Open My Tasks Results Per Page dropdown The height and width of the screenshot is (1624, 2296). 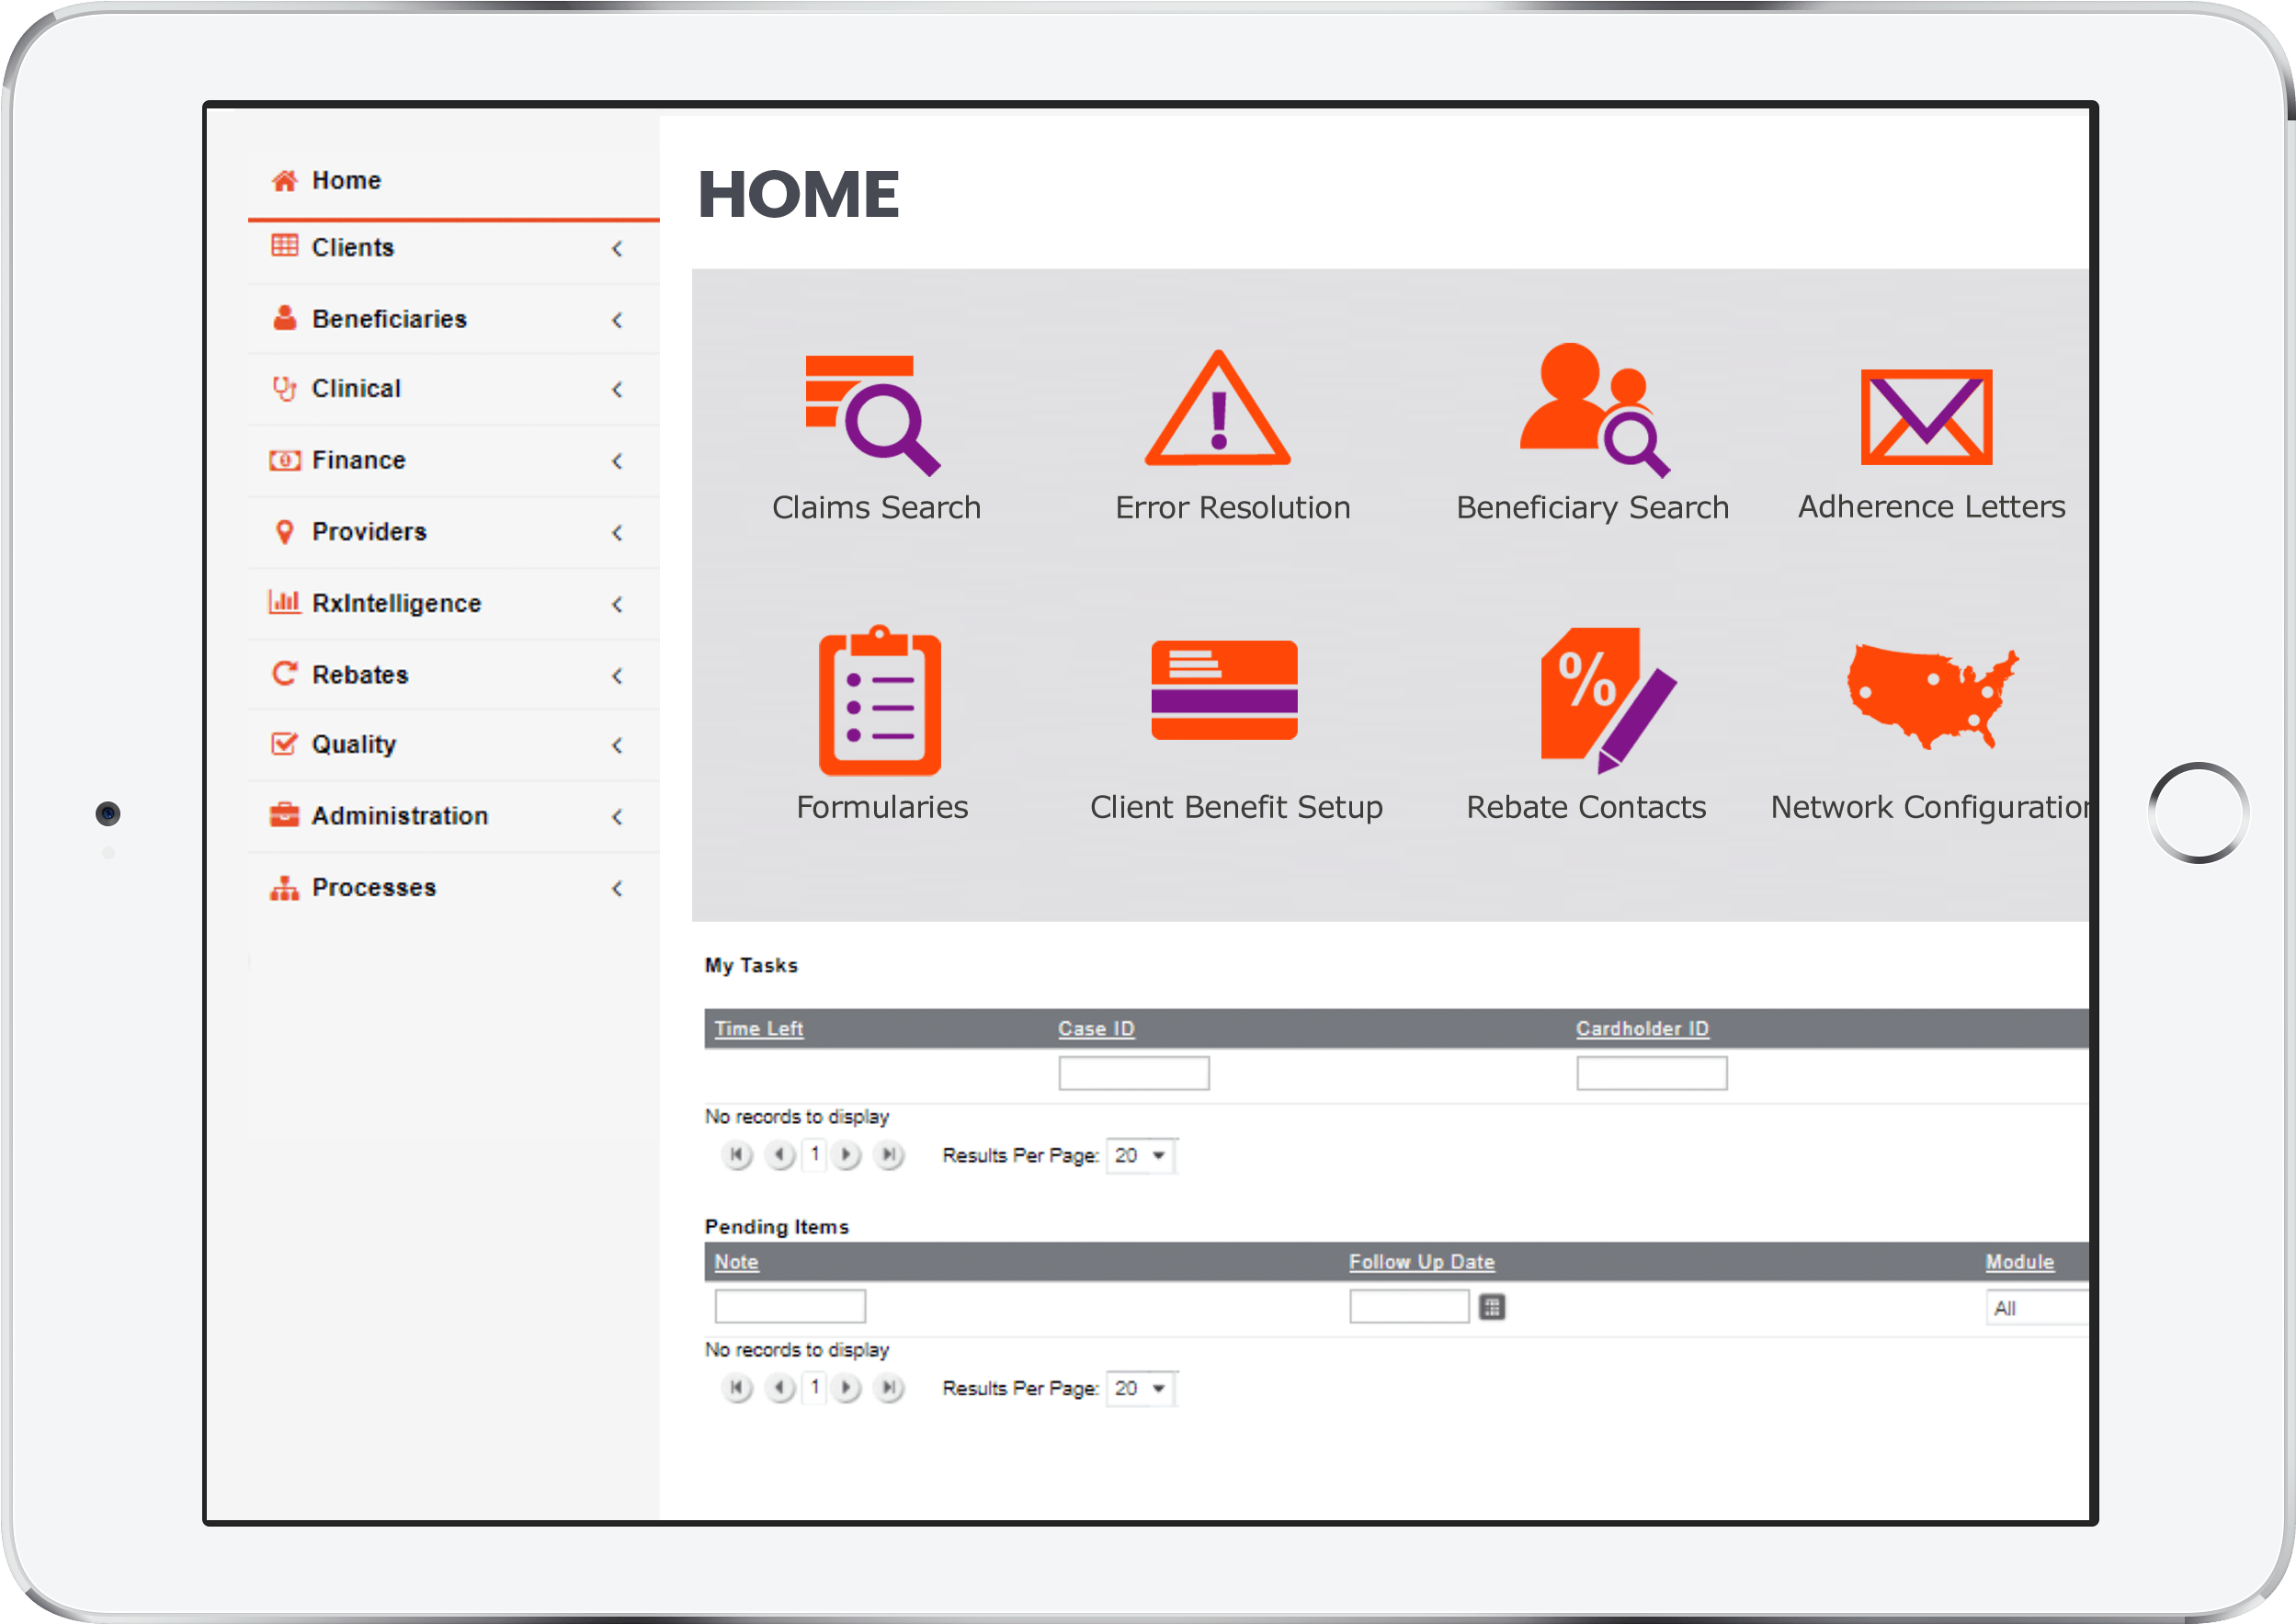click(x=1141, y=1156)
